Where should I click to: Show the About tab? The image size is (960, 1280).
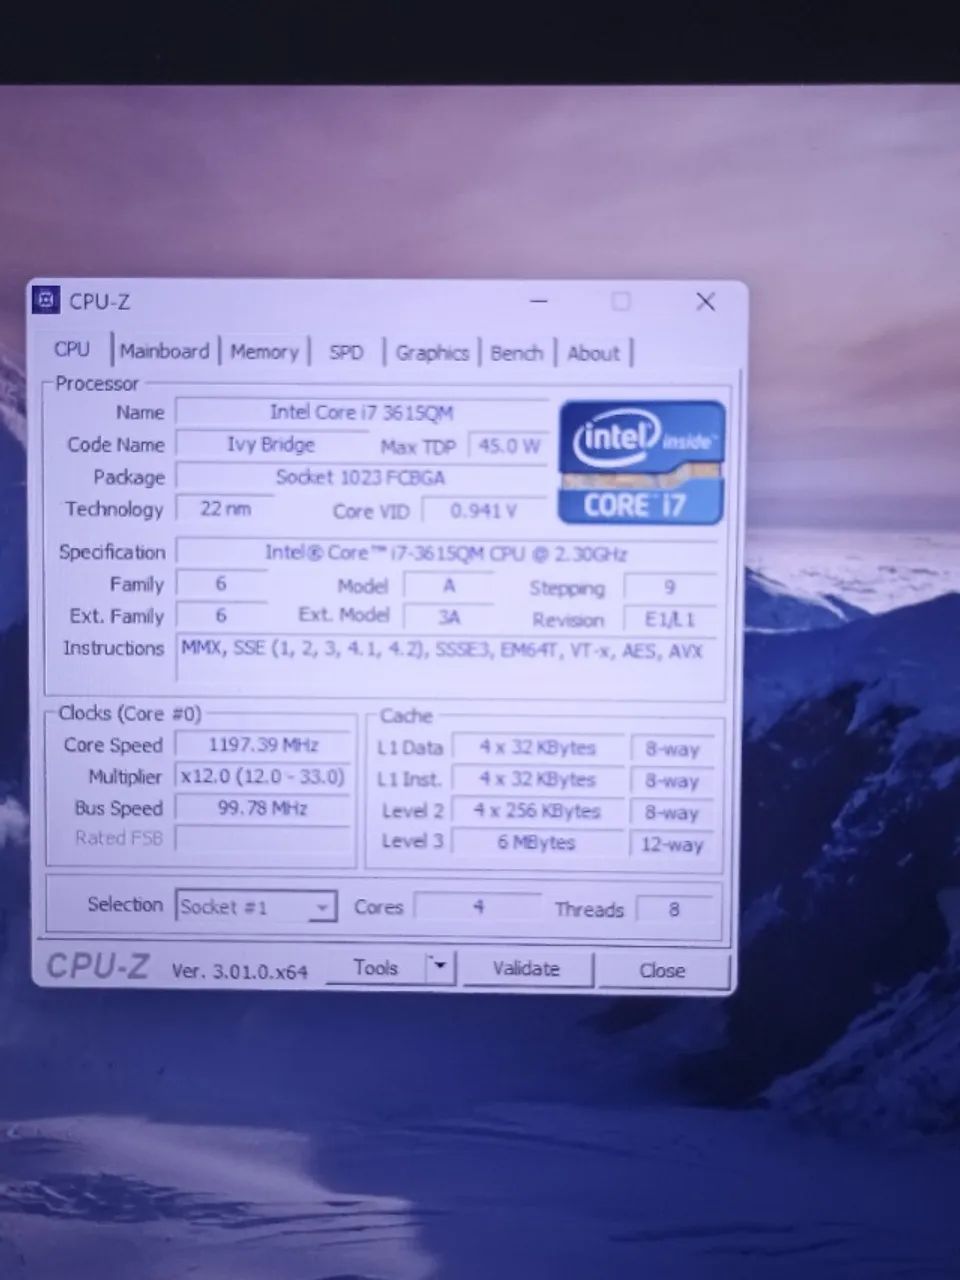click(593, 353)
